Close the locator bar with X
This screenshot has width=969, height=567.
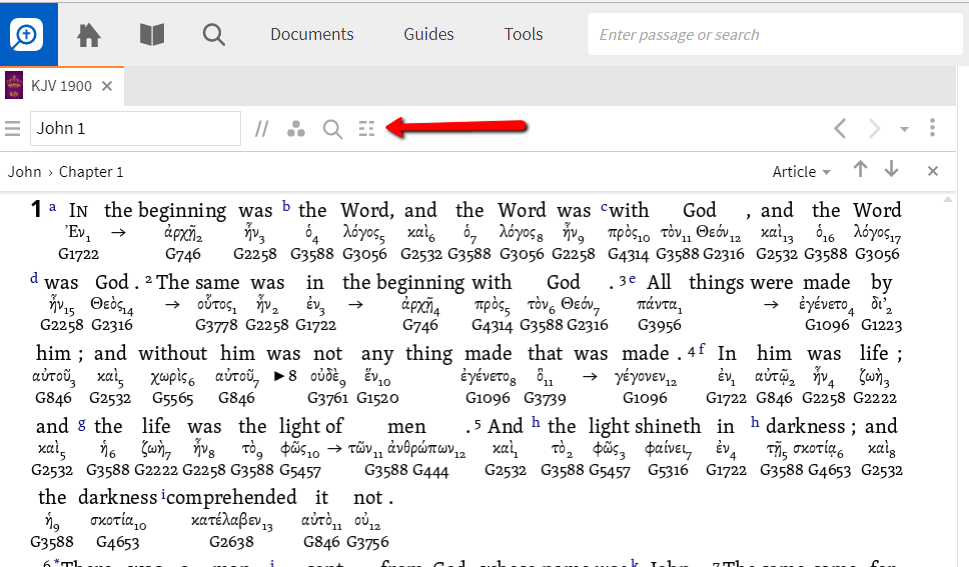933,171
